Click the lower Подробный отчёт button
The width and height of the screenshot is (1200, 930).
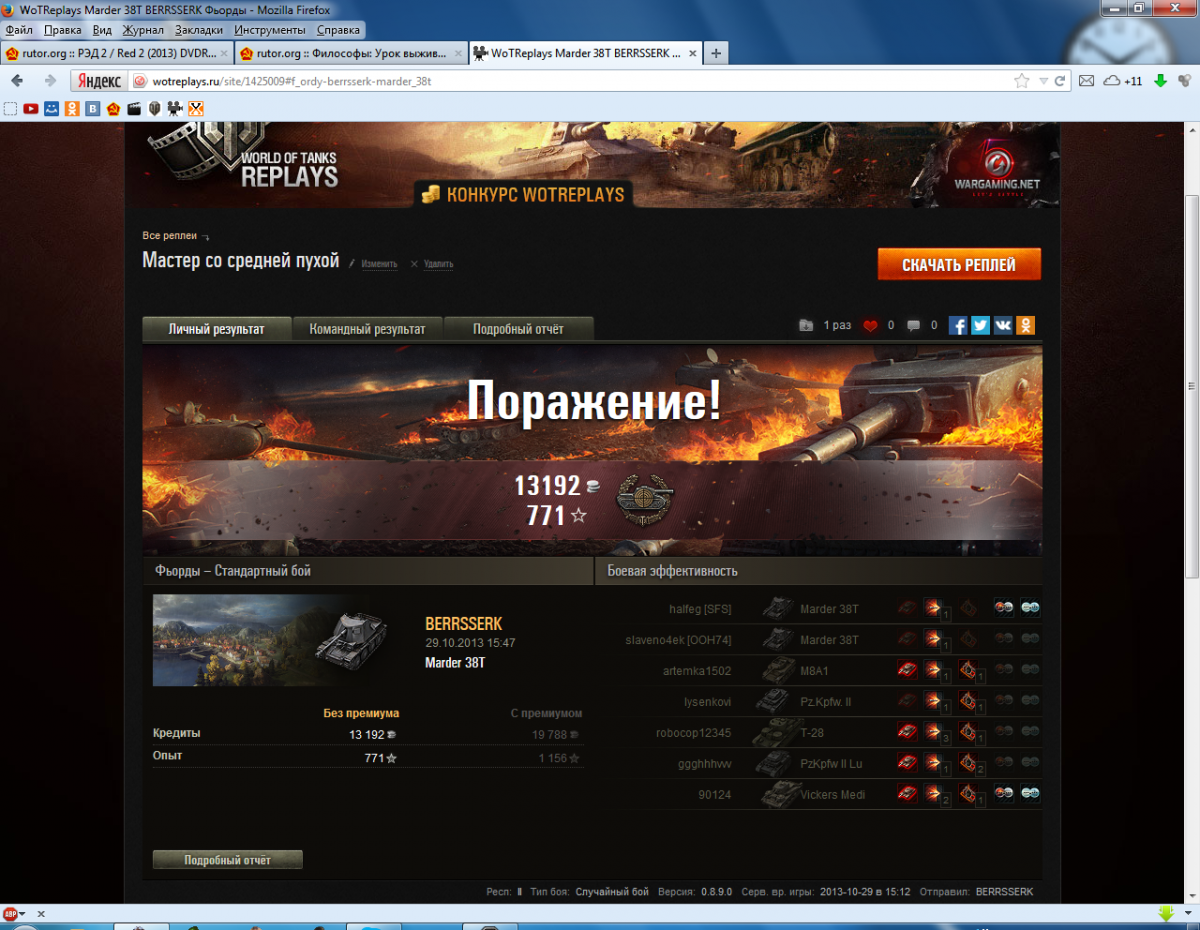click(x=227, y=860)
